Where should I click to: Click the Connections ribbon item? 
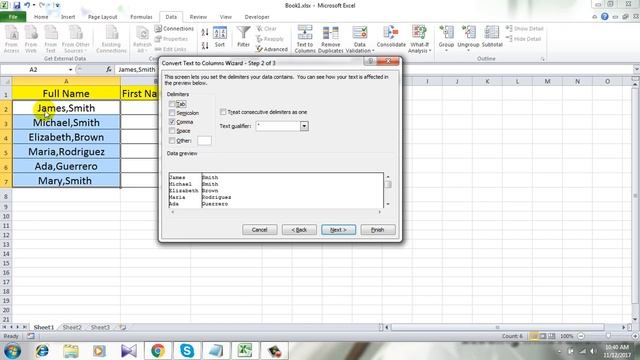(x=174, y=29)
